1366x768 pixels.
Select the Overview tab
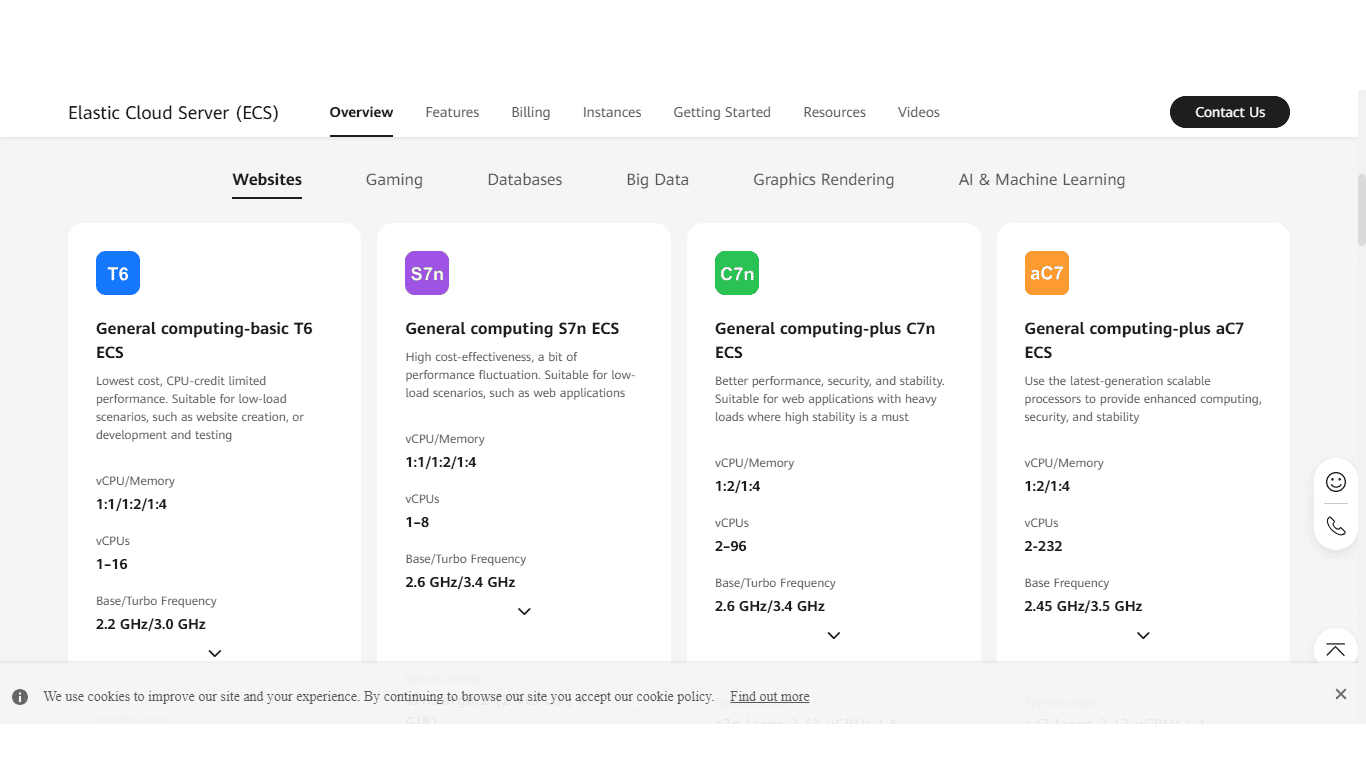coord(361,112)
